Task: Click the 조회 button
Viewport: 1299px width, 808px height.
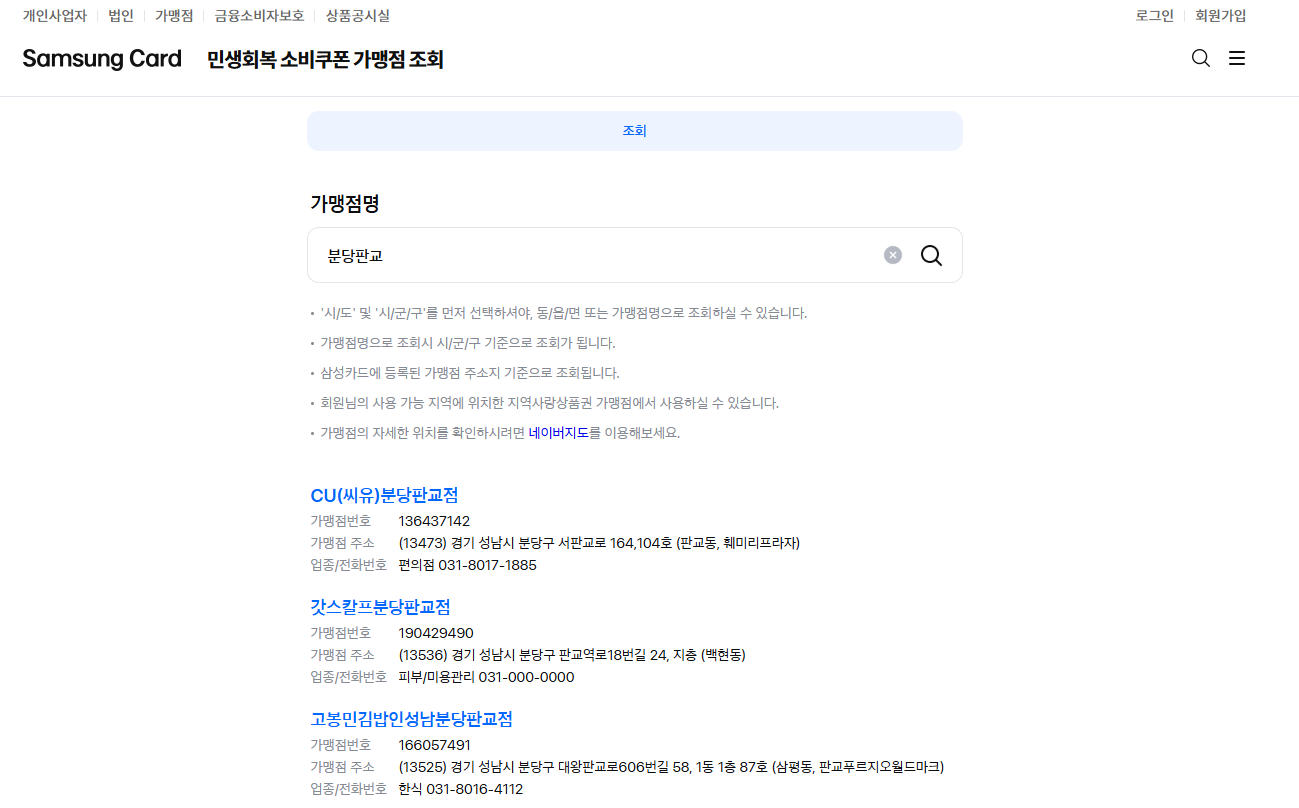Action: [635, 131]
